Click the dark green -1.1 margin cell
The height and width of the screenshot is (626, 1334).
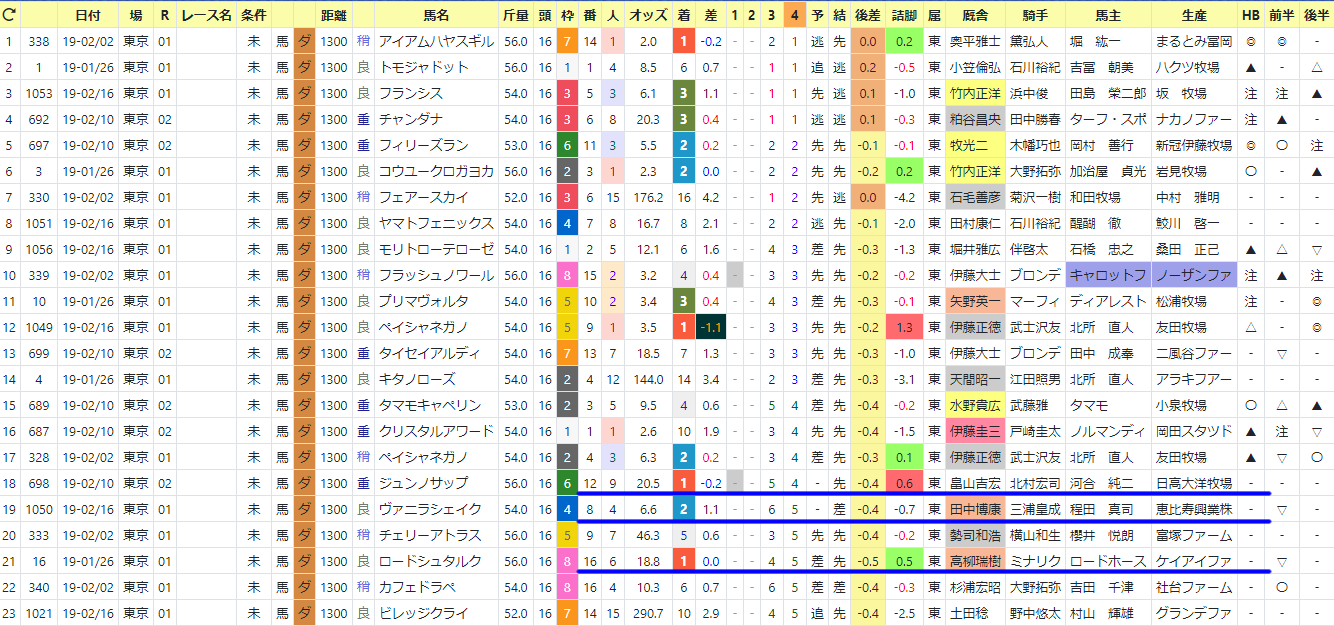tap(711, 327)
